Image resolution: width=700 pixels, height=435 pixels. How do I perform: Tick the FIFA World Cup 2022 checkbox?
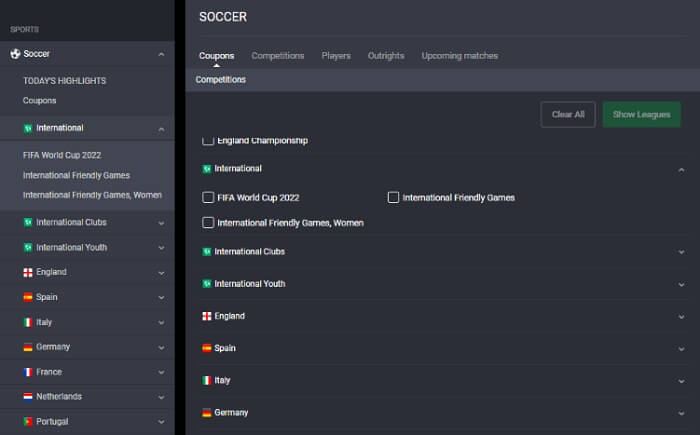click(208, 197)
